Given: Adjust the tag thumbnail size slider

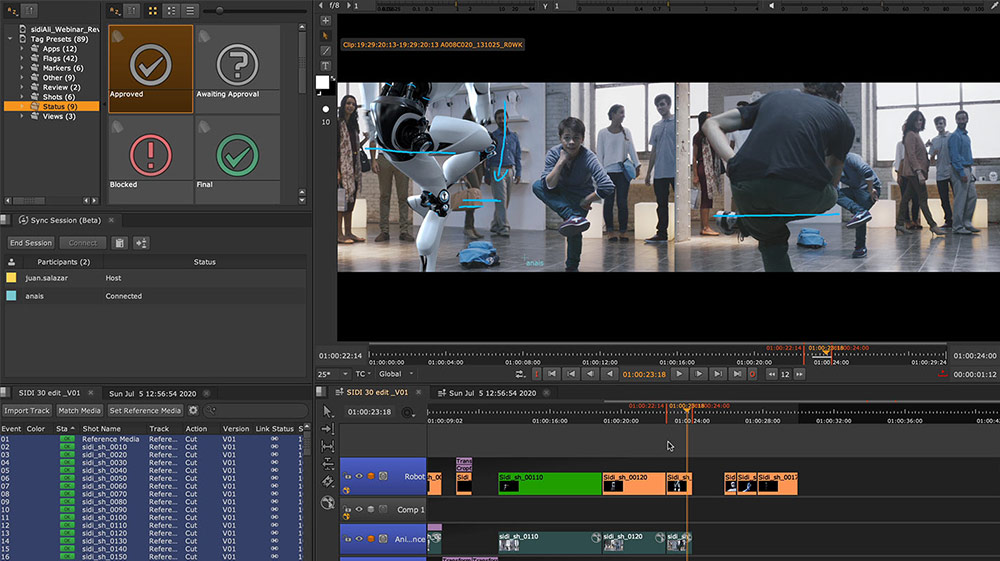Looking at the screenshot, I should (220, 10).
